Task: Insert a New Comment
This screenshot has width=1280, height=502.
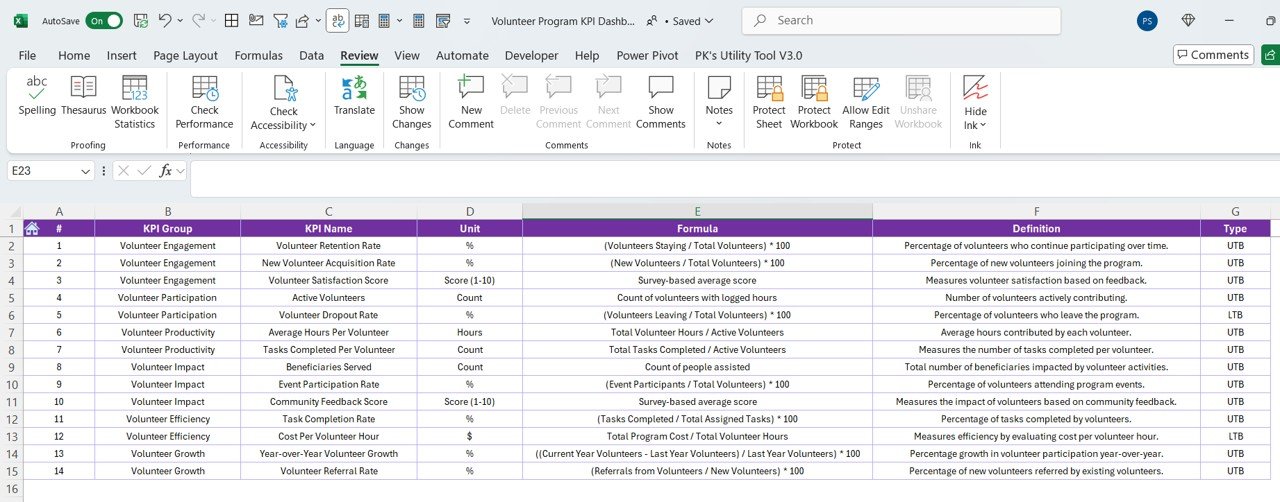Action: [471, 102]
